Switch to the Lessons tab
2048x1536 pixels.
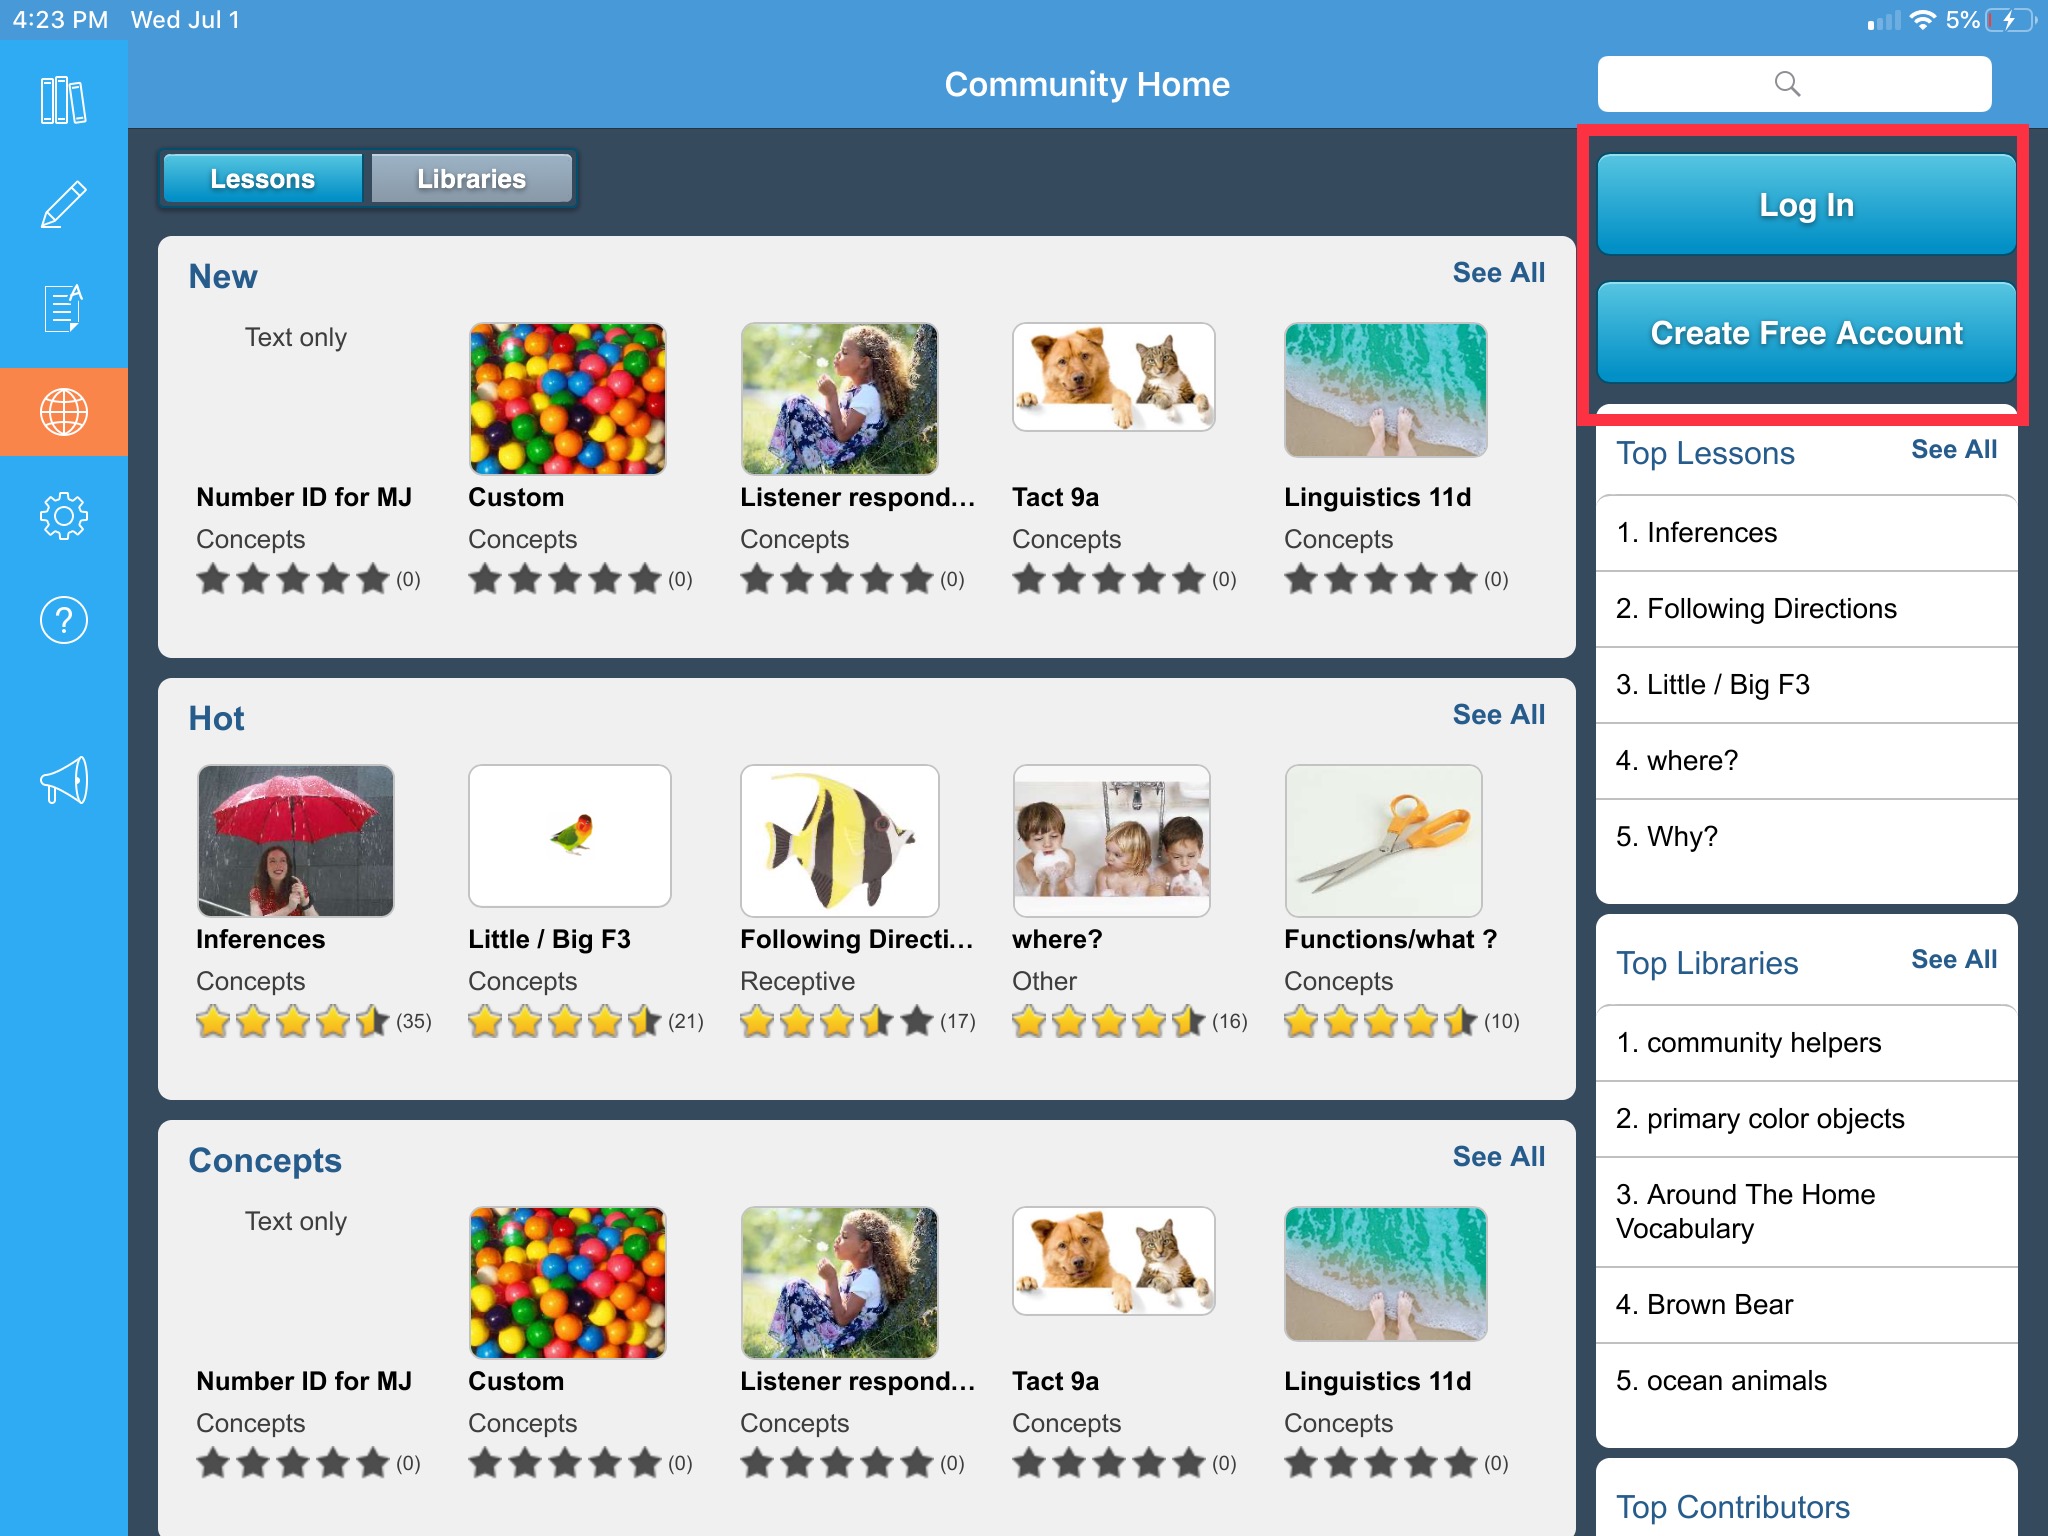[262, 179]
